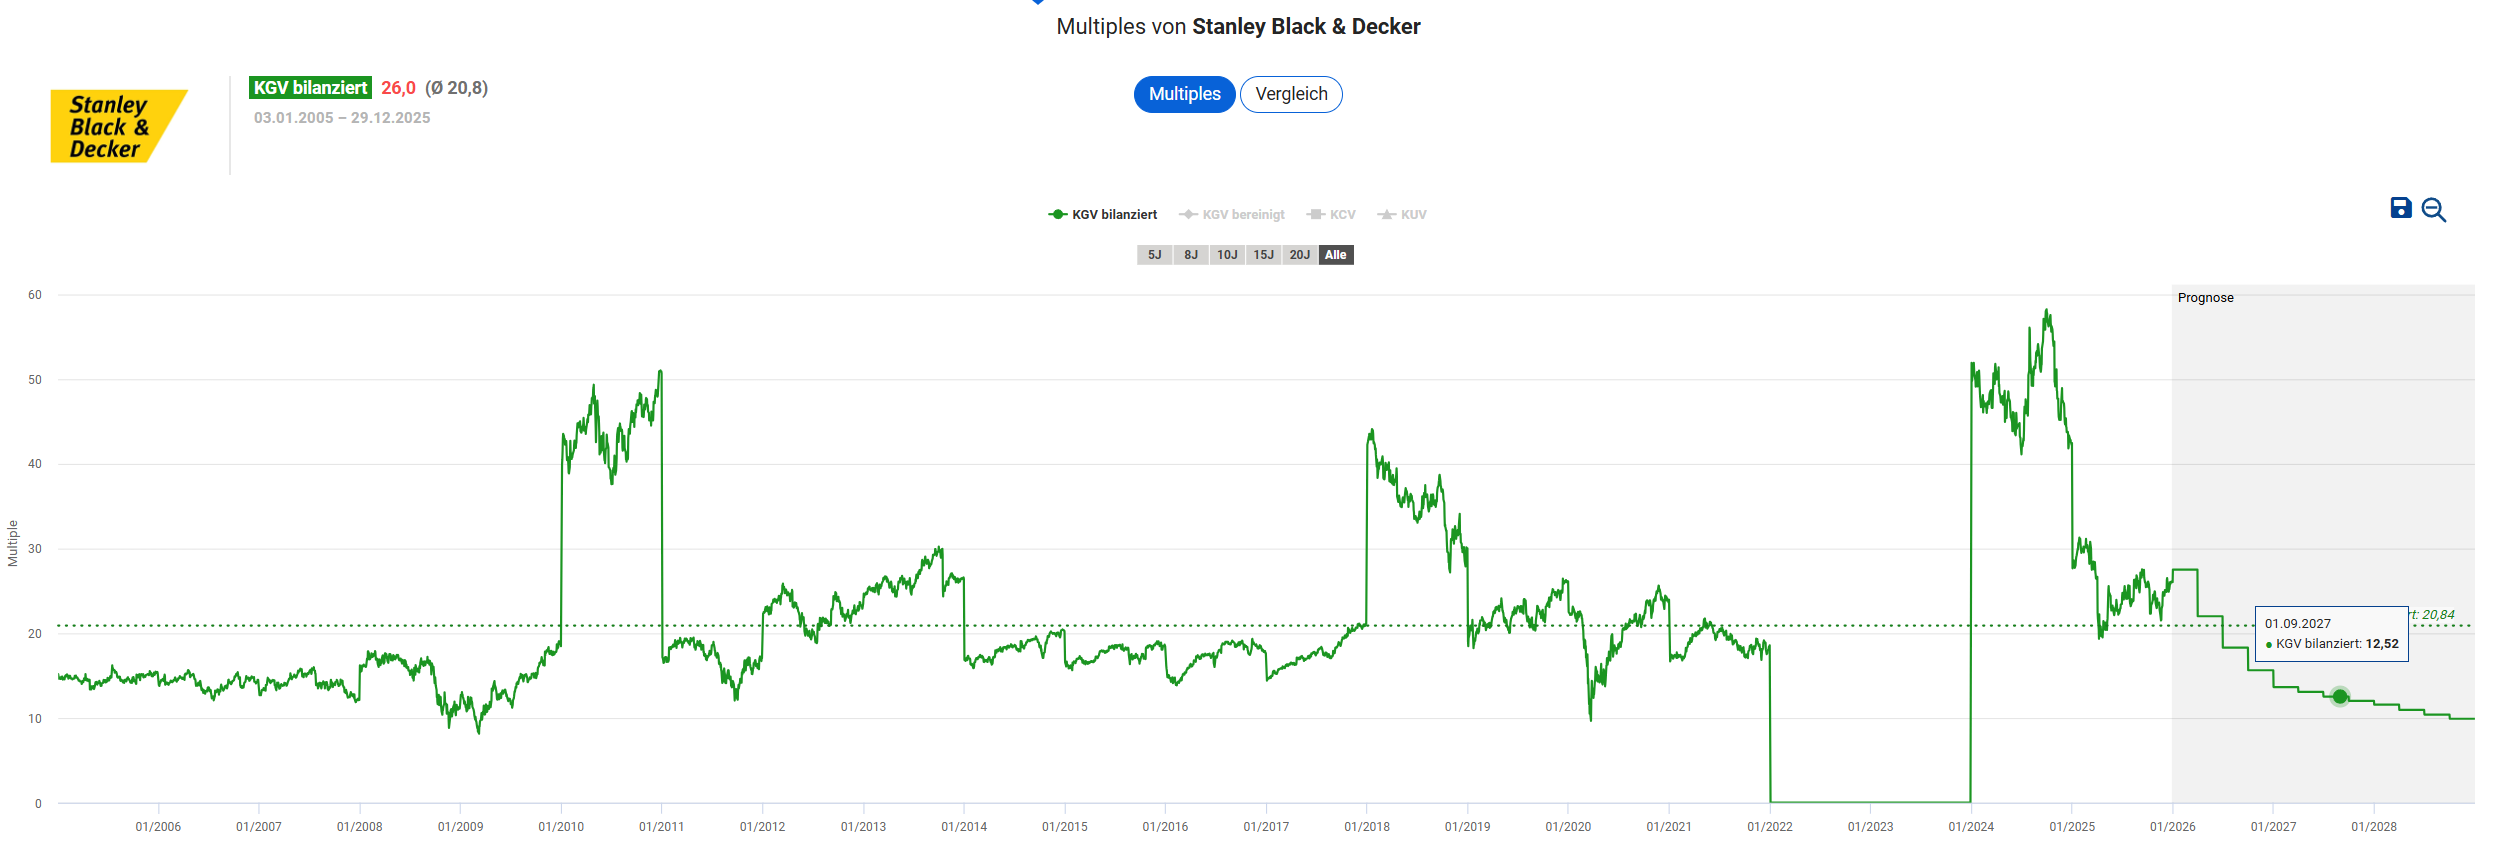This screenshot has height=852, width=2493.
Task: Switch to the Multiples tab
Action: click(x=1184, y=94)
